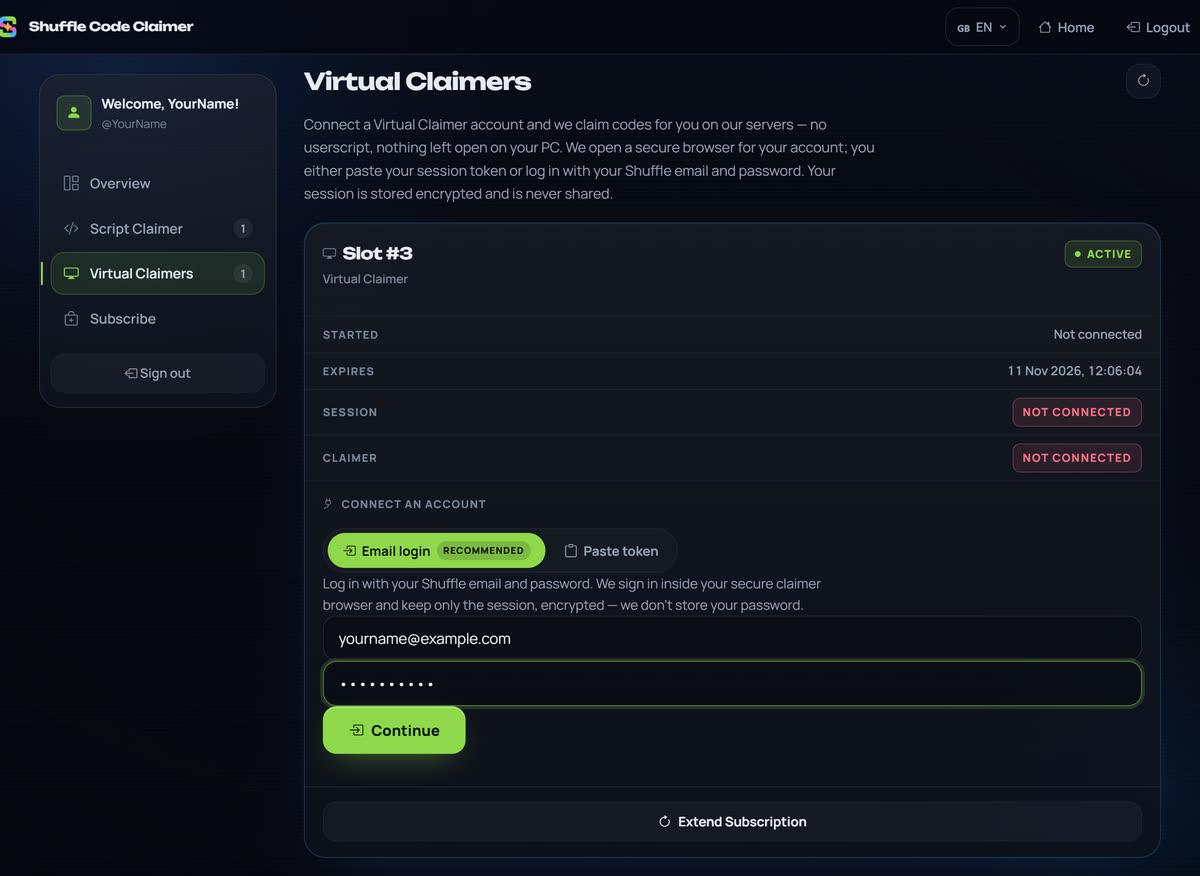Click the monitor icon next to Slot #3
The width and height of the screenshot is (1200, 876).
pyautogui.click(x=329, y=254)
